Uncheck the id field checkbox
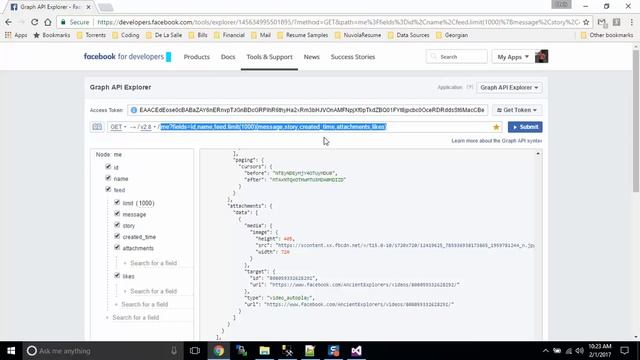This screenshot has width=640, height=360. [108, 167]
